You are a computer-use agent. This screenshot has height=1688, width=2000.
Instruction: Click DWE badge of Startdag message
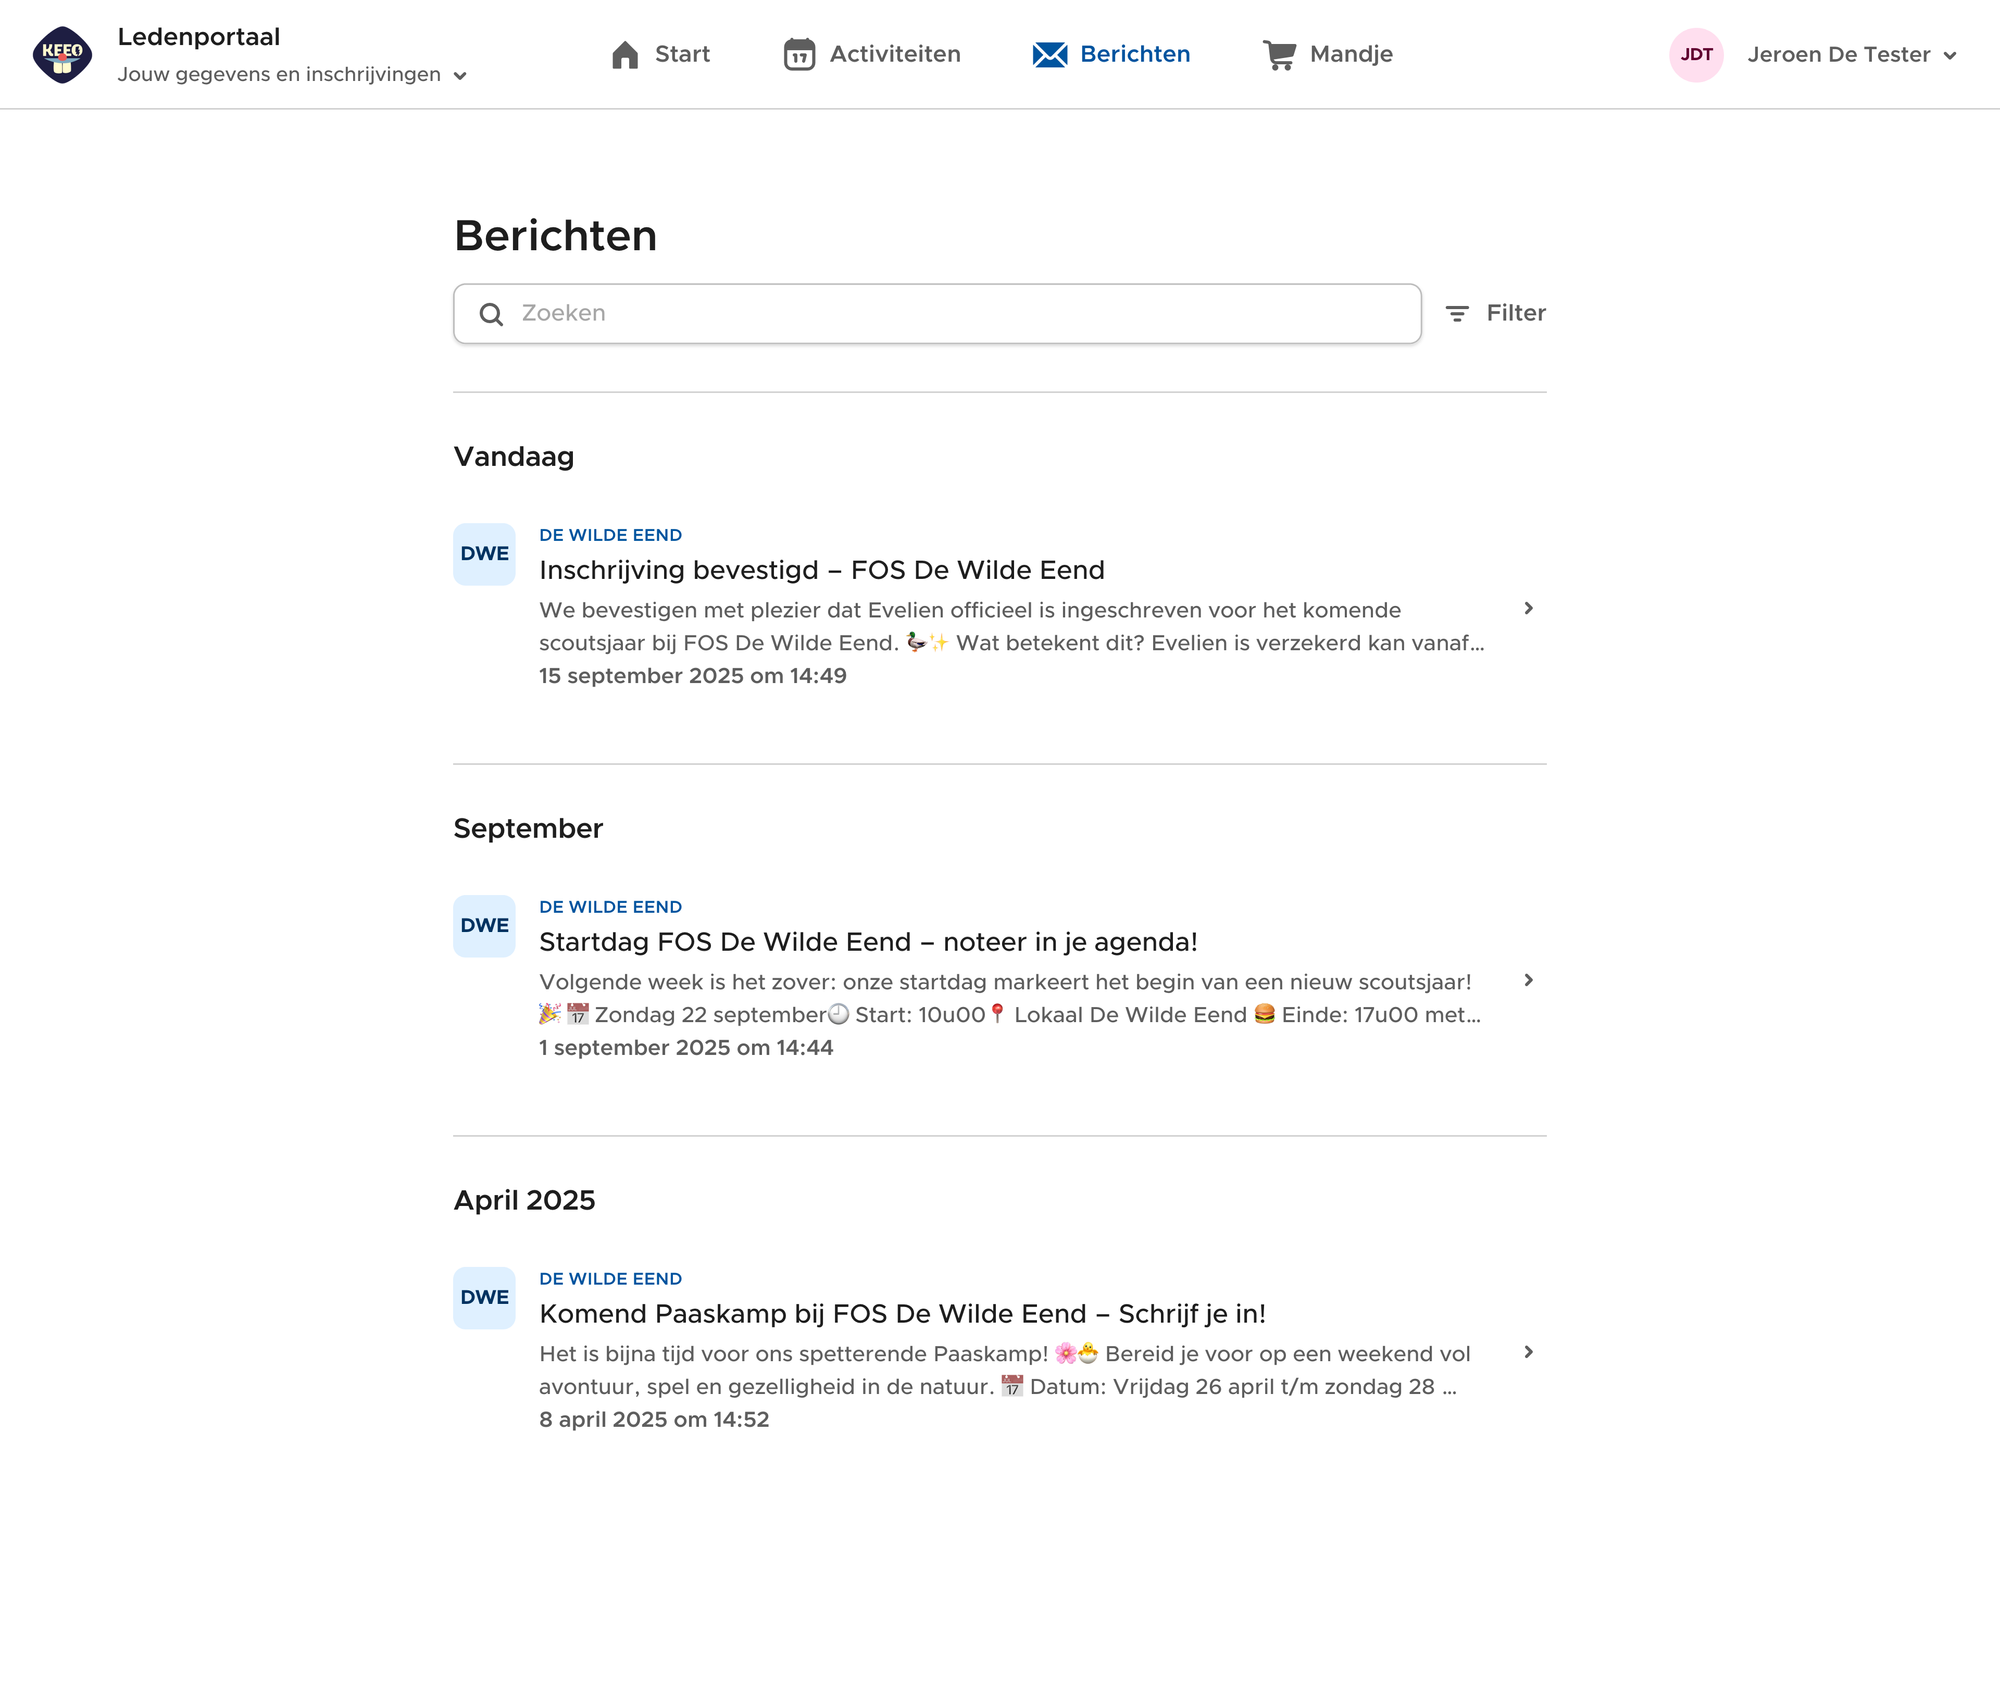point(484,926)
